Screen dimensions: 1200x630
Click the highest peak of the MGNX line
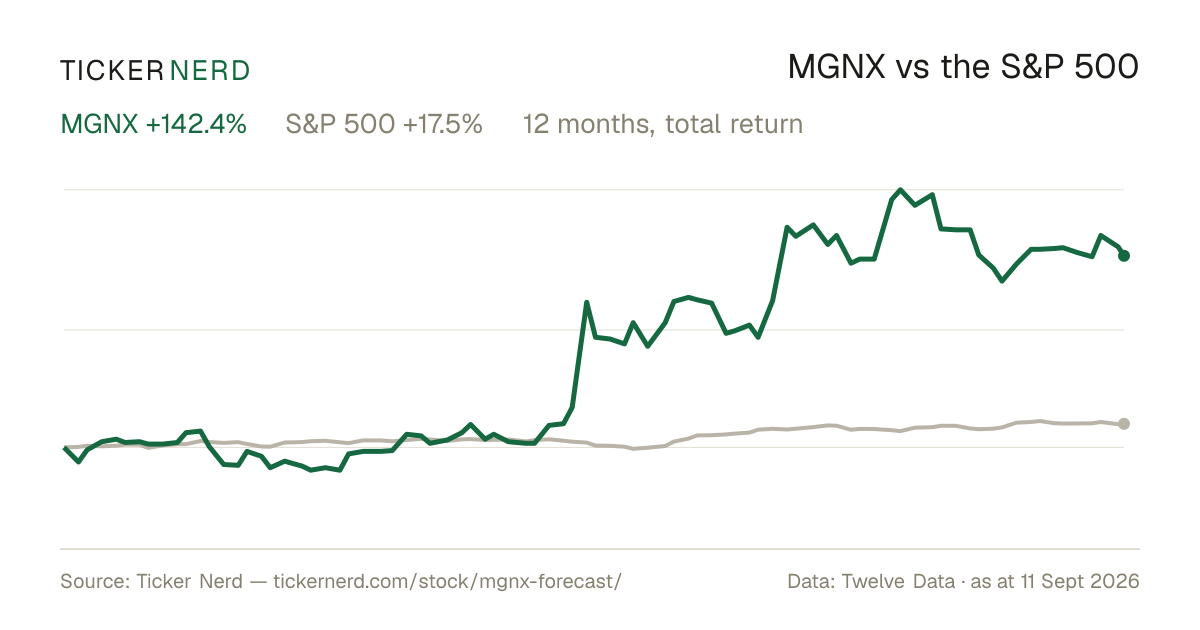pyautogui.click(x=901, y=189)
